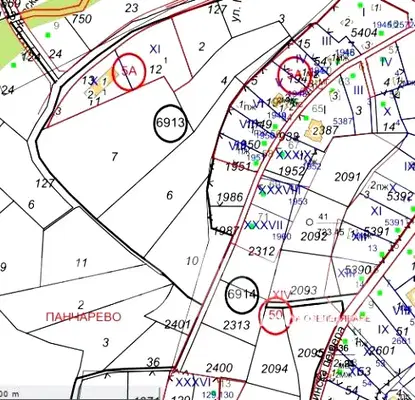The image size is (415, 400).
Task: Select parcel number 2400
Action: (x=219, y=368)
